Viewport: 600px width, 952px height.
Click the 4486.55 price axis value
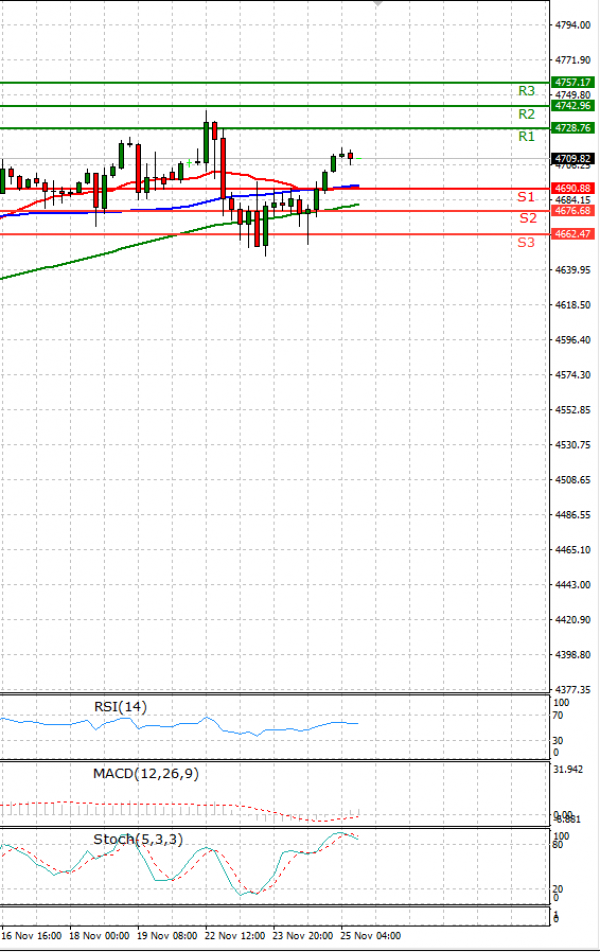tap(573, 515)
